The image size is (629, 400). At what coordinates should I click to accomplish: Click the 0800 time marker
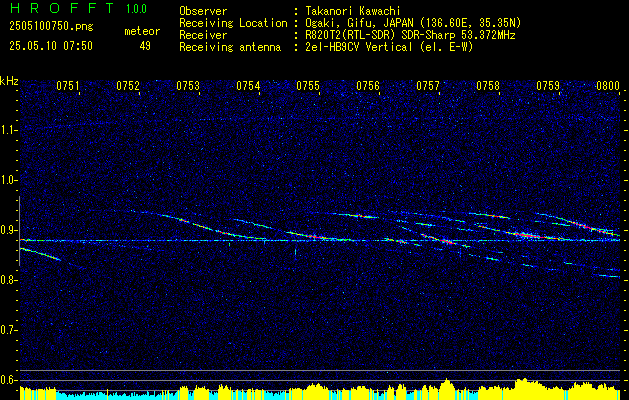[x=608, y=86]
